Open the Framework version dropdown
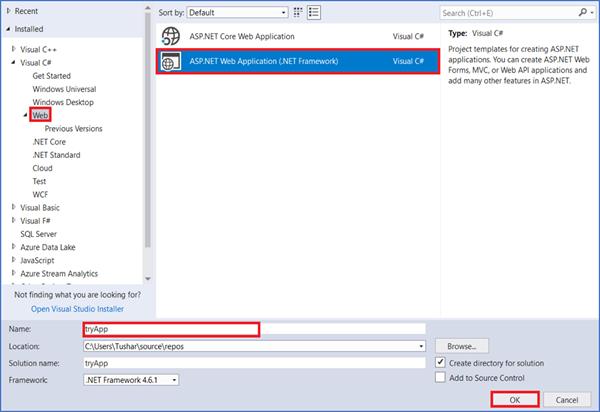Viewport: 600px width, 412px height. click(131, 380)
